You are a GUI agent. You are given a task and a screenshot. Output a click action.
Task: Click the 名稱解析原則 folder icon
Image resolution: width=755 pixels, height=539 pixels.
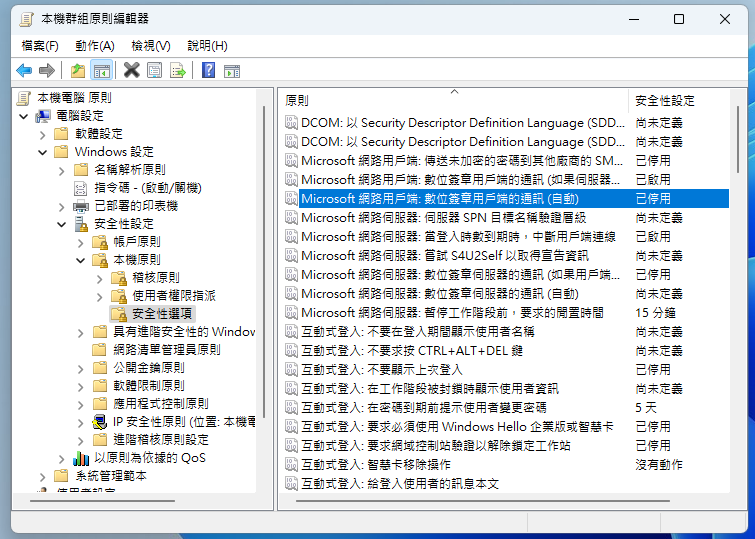tap(81, 170)
